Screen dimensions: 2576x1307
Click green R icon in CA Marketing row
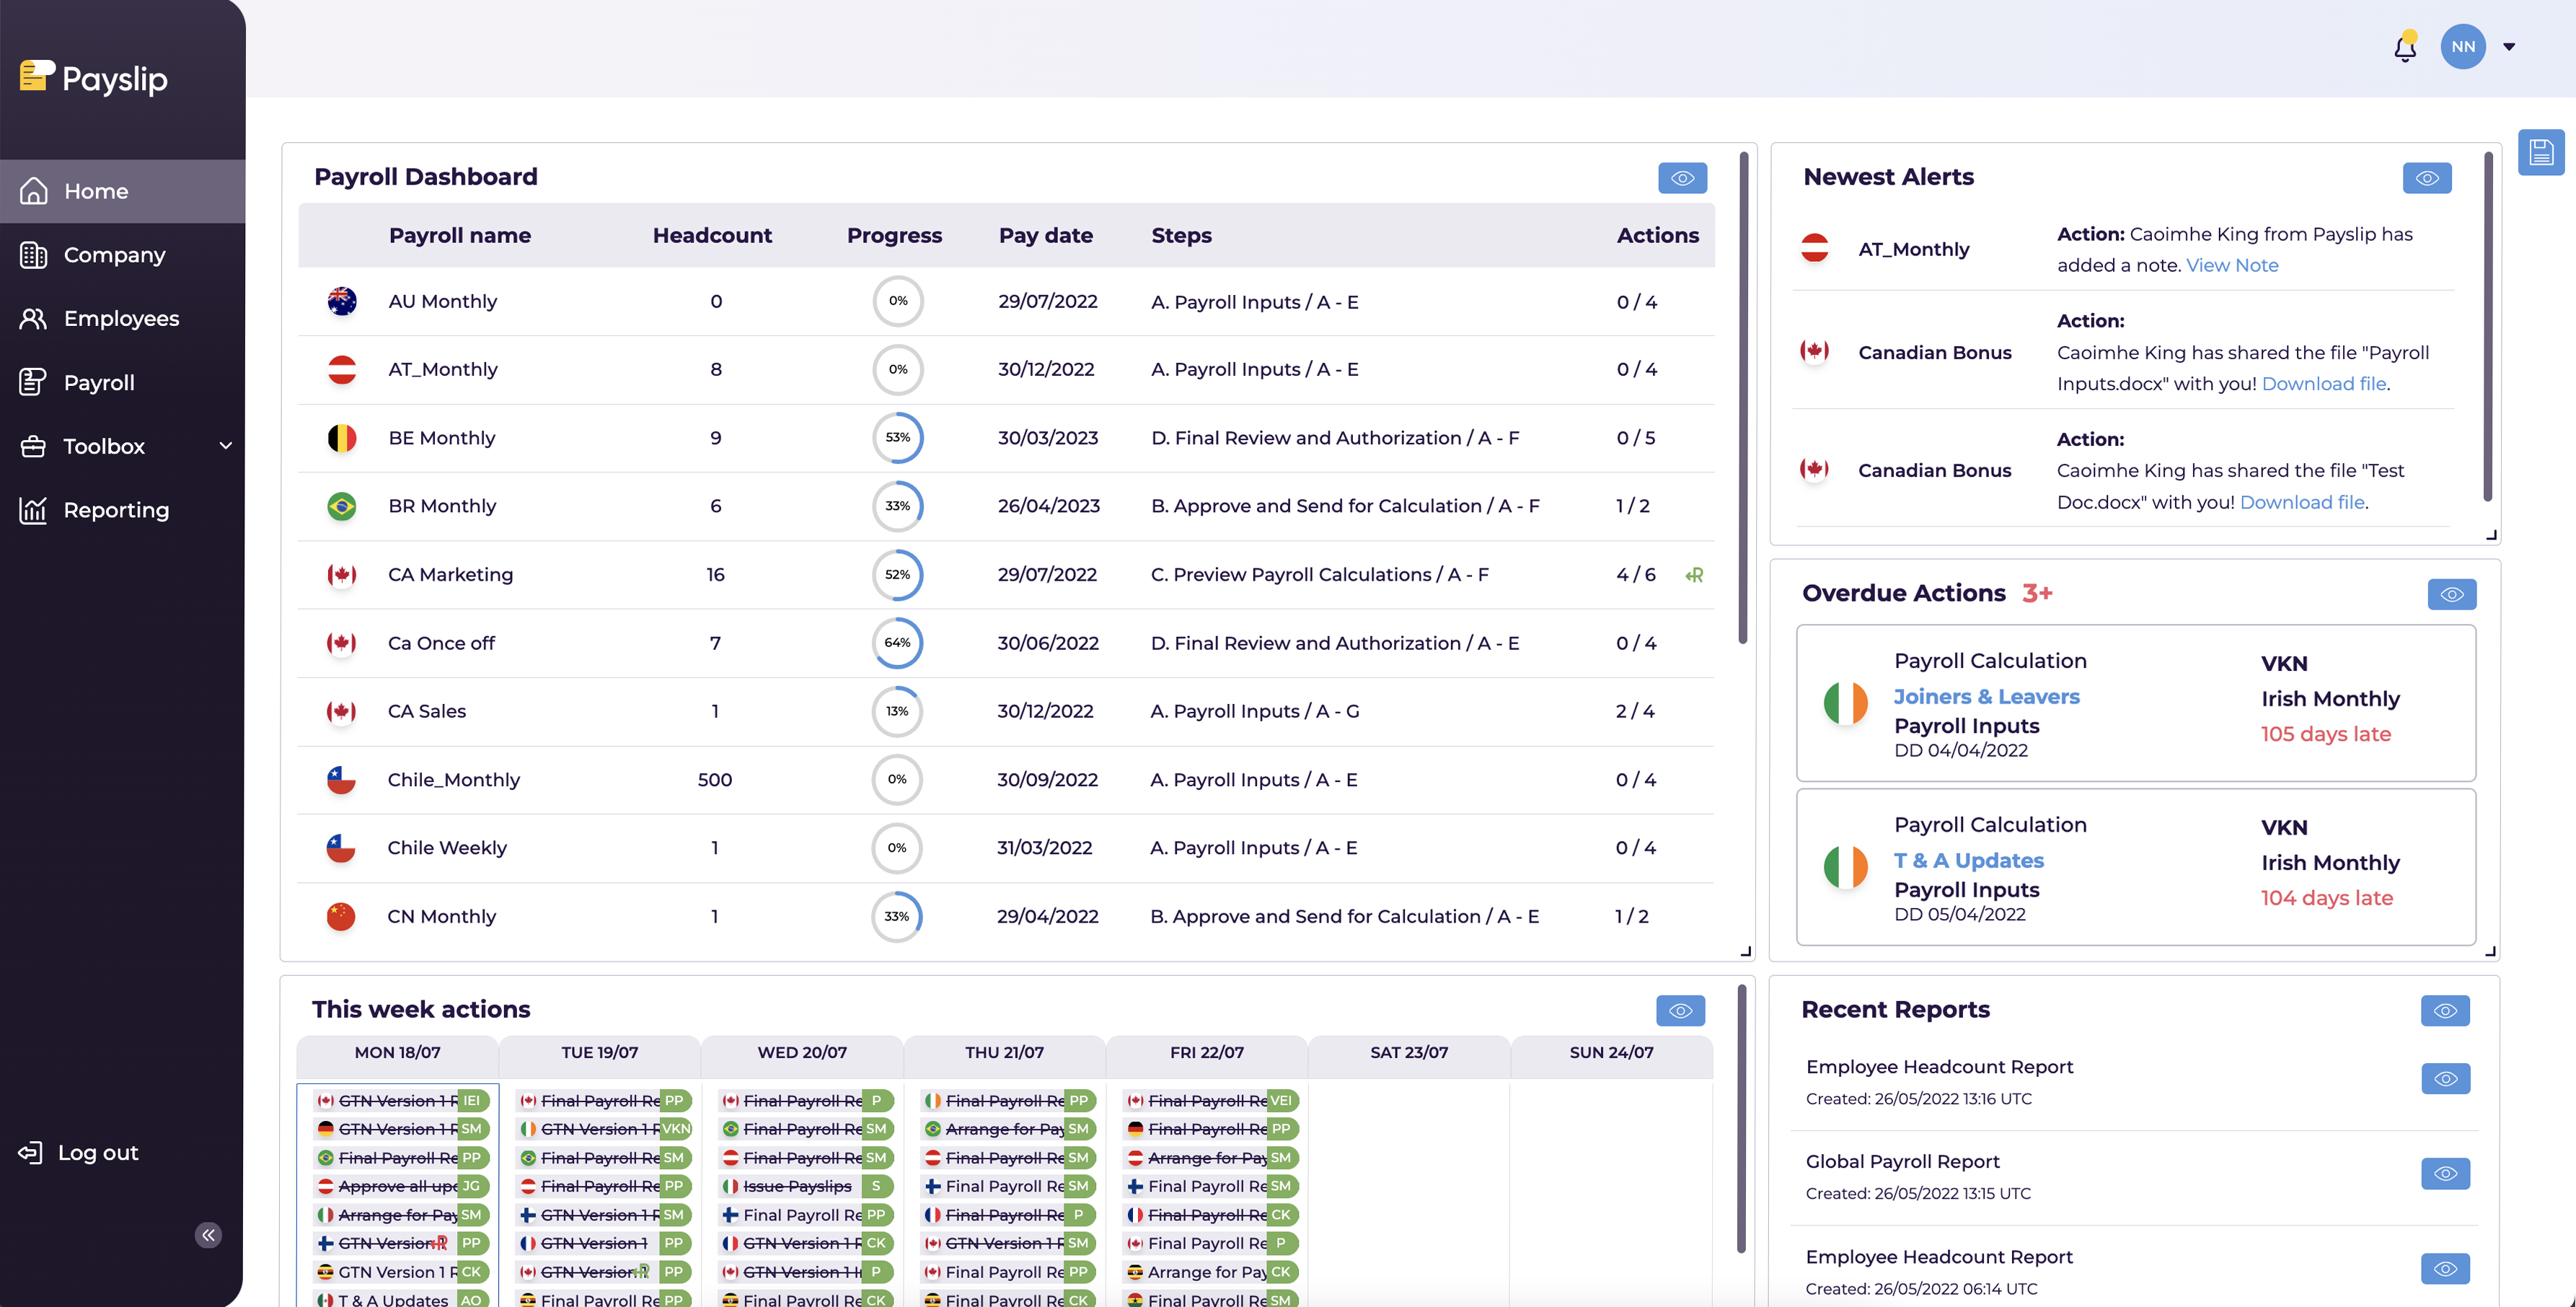(x=1694, y=575)
